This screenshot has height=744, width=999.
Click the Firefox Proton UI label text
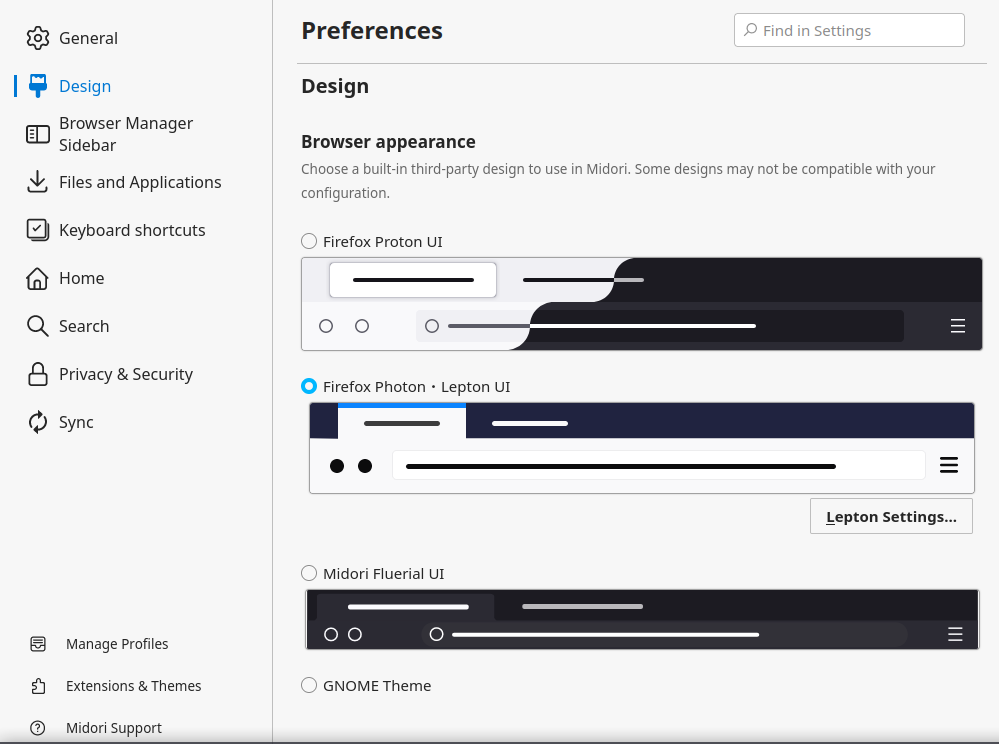(x=382, y=241)
